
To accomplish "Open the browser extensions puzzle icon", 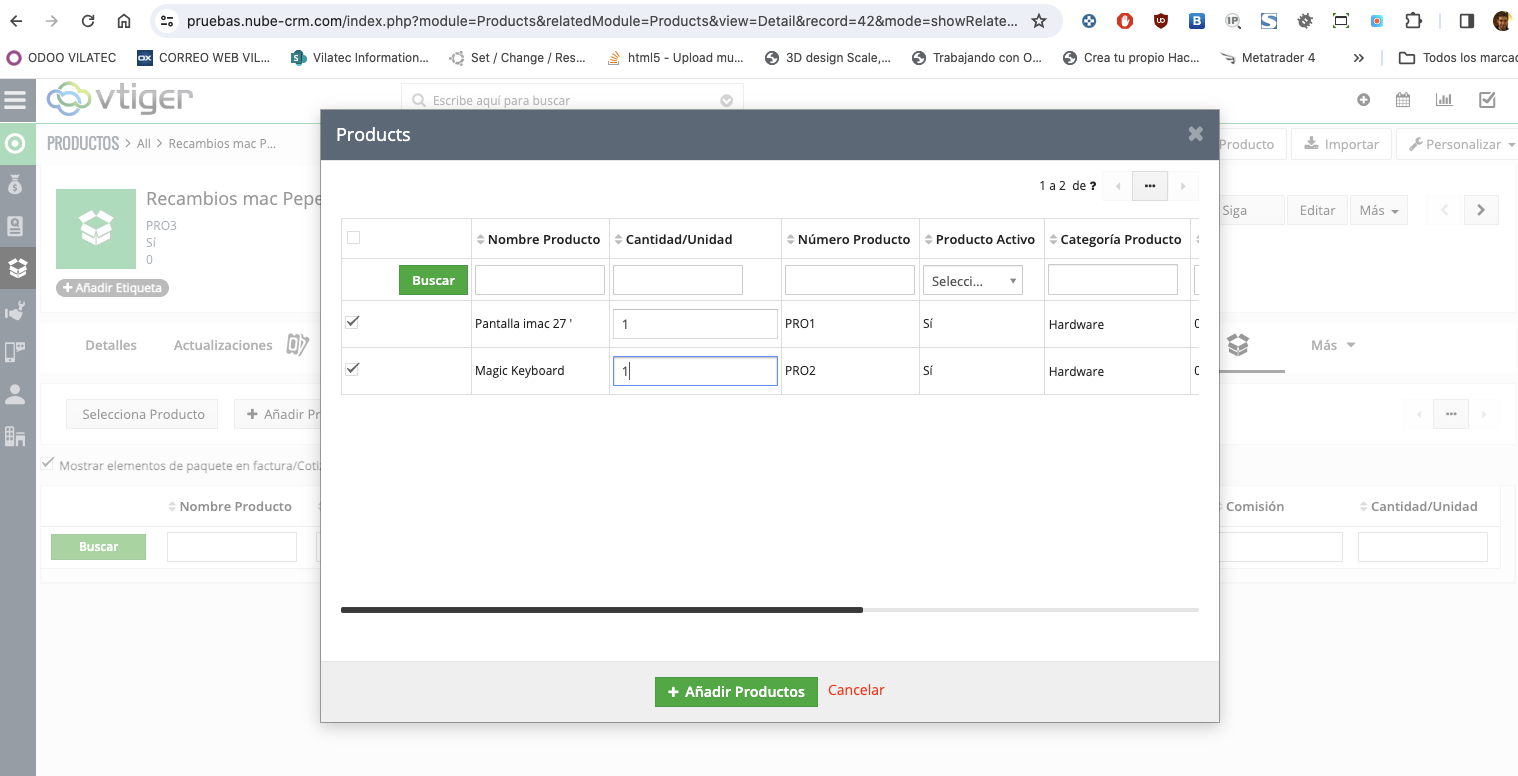I will [1412, 21].
